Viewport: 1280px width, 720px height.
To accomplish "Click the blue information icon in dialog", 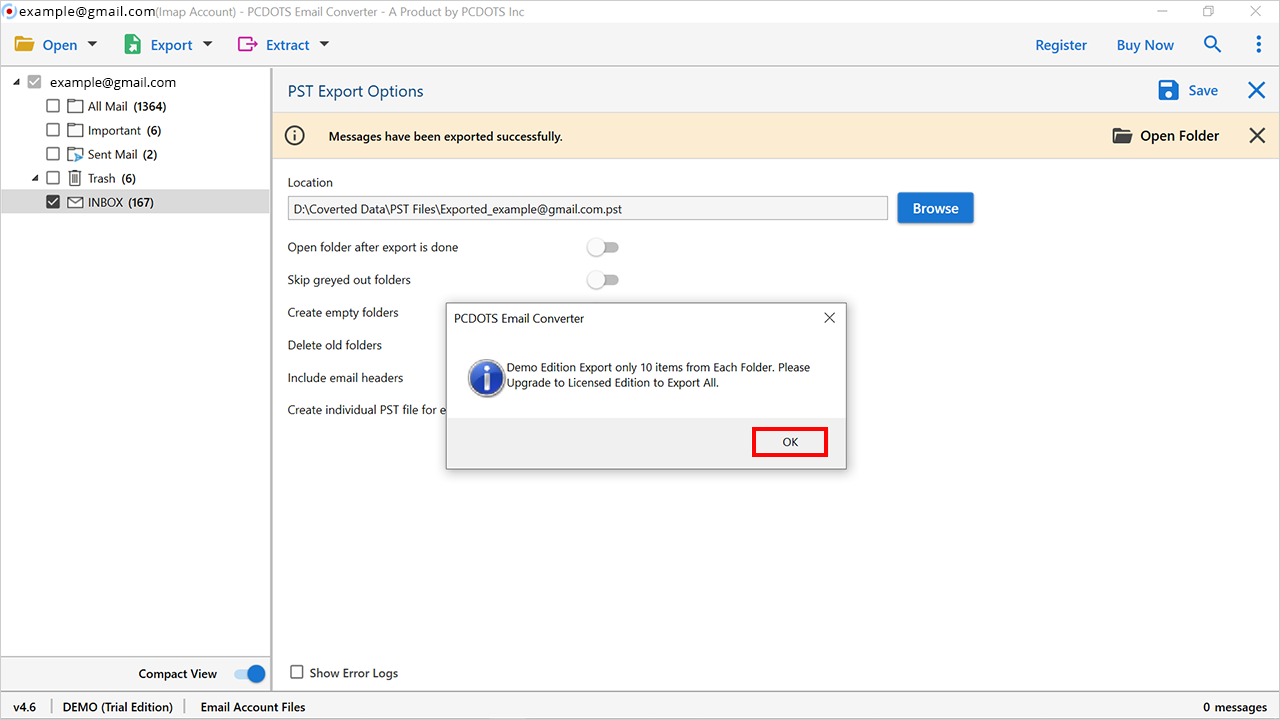I will [486, 378].
